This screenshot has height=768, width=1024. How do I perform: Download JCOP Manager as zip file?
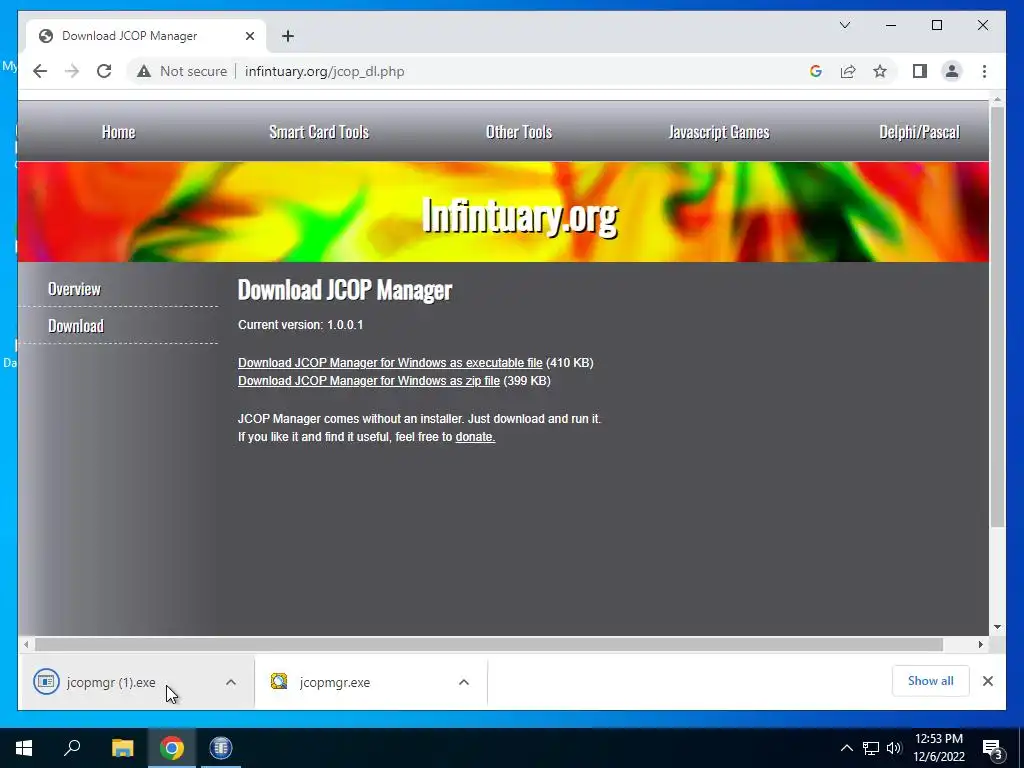click(x=368, y=381)
